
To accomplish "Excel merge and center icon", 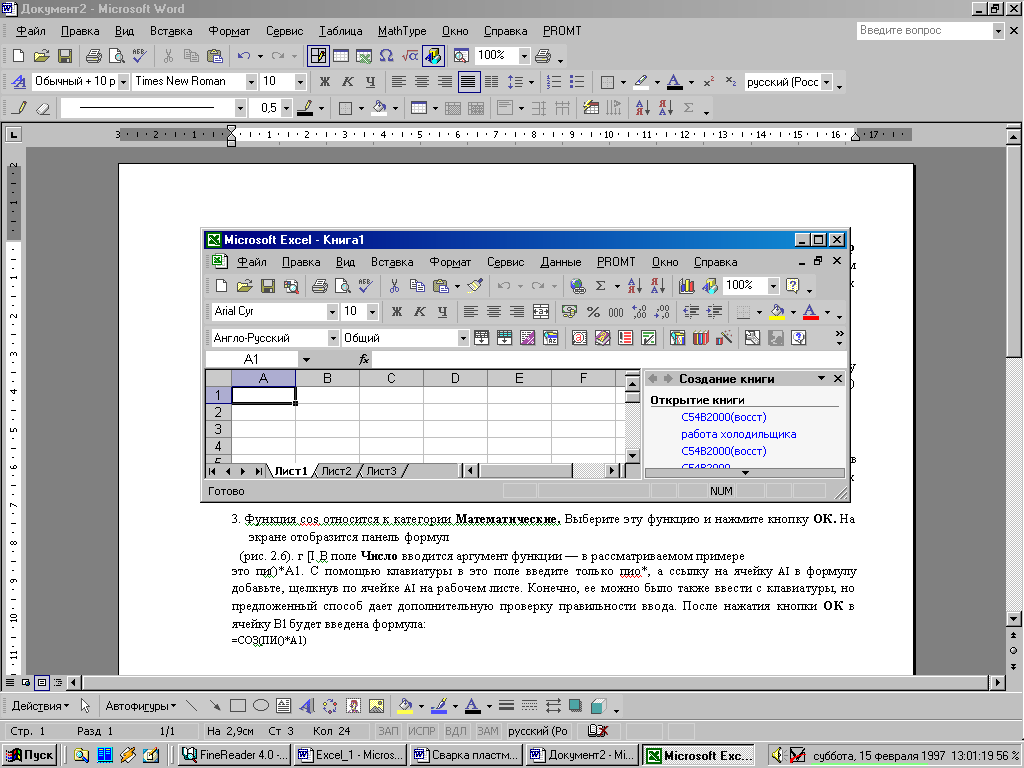I will tap(541, 312).
